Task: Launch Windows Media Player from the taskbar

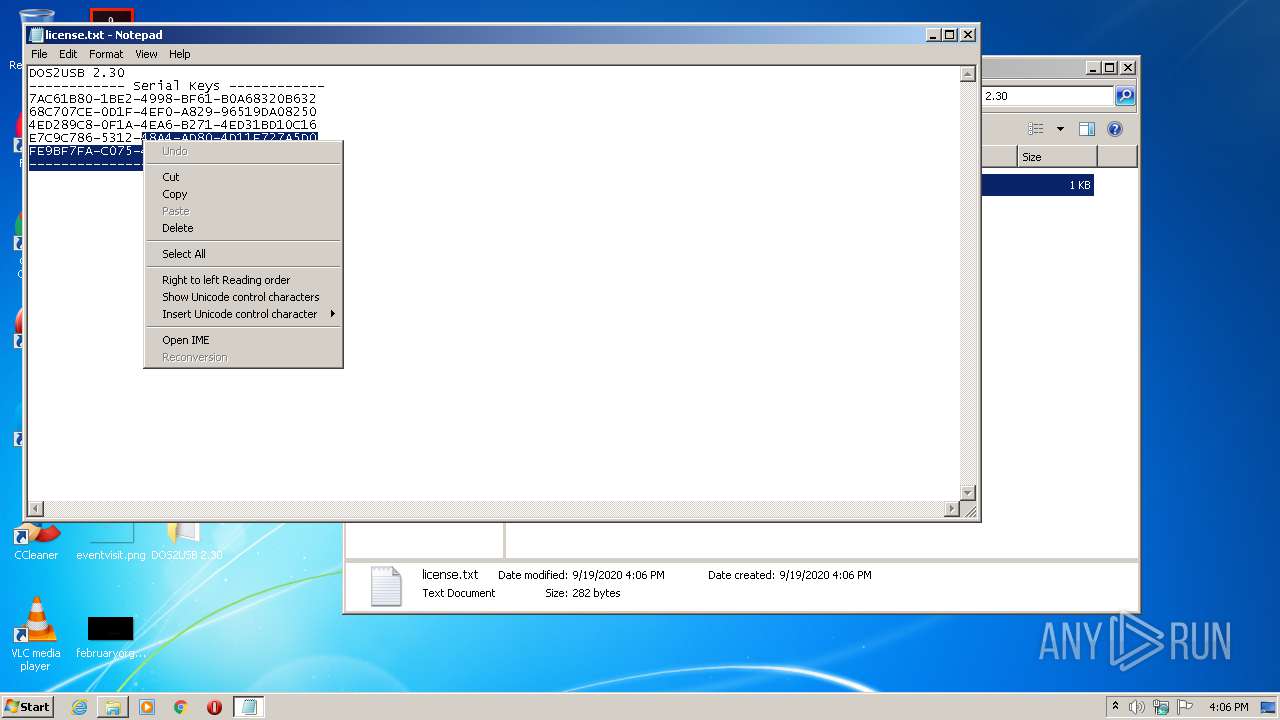Action: point(147,707)
